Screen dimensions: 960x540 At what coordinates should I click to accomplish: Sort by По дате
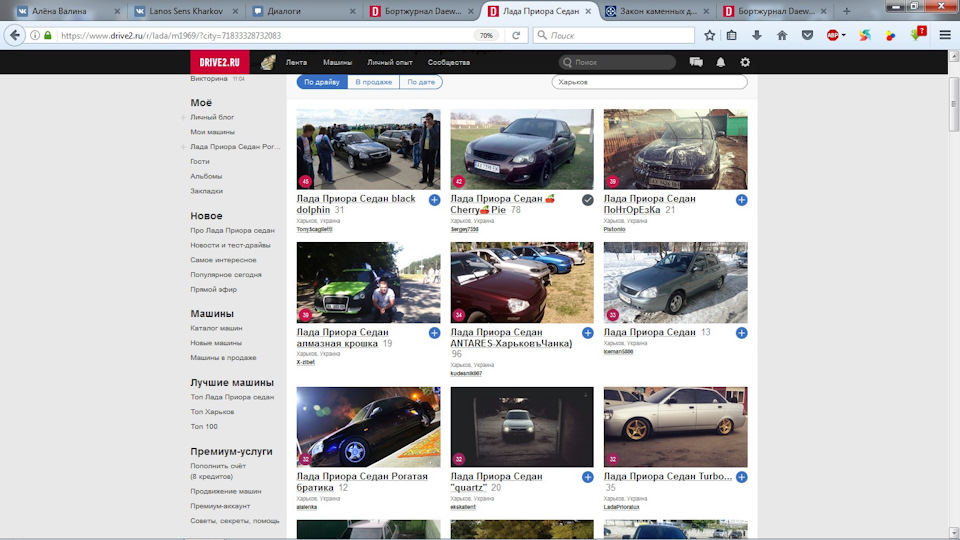[x=421, y=82]
